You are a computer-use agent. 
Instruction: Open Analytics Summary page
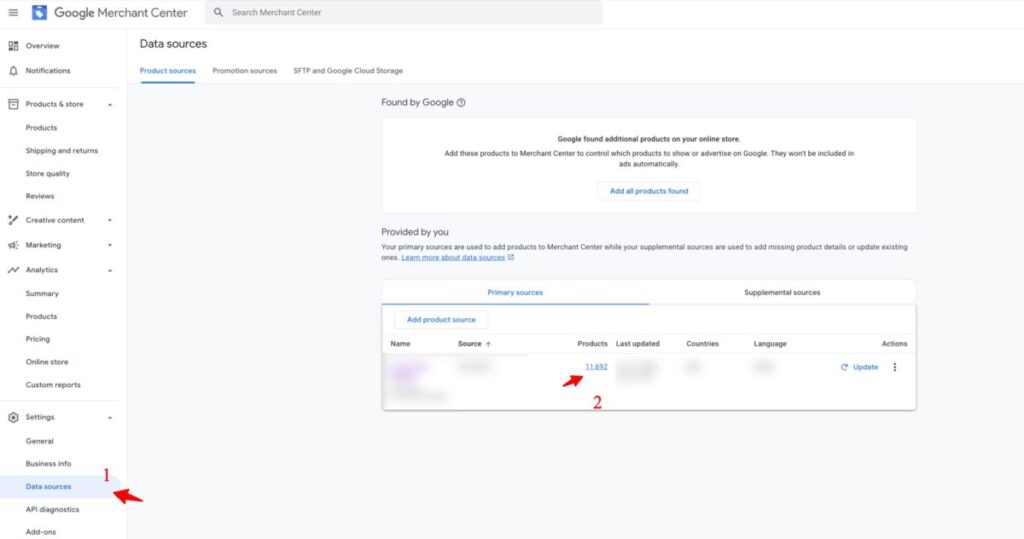42,293
